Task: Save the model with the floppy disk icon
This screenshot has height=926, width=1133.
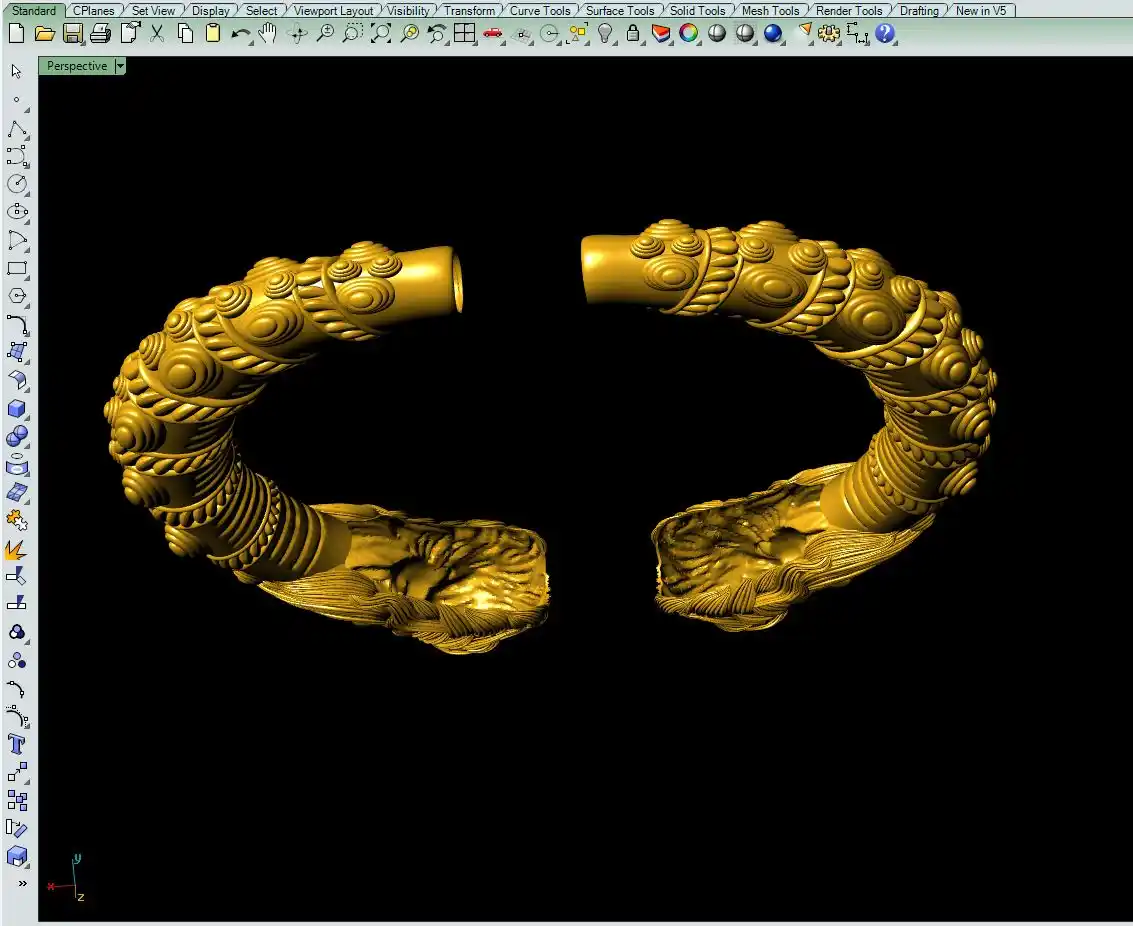Action: (72, 33)
